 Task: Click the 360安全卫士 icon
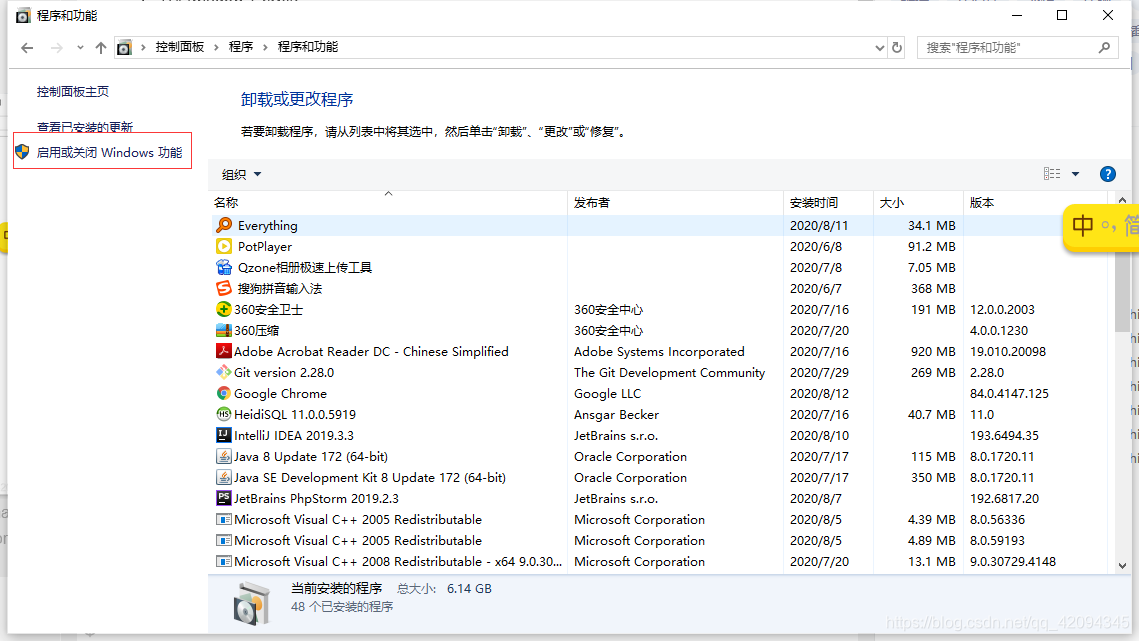coord(224,310)
